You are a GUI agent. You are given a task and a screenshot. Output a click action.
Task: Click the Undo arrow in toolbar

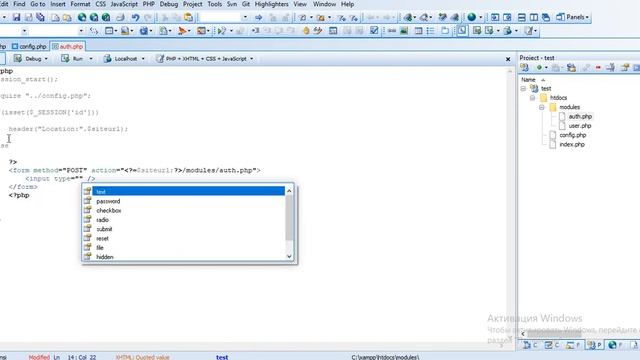[x=135, y=18]
